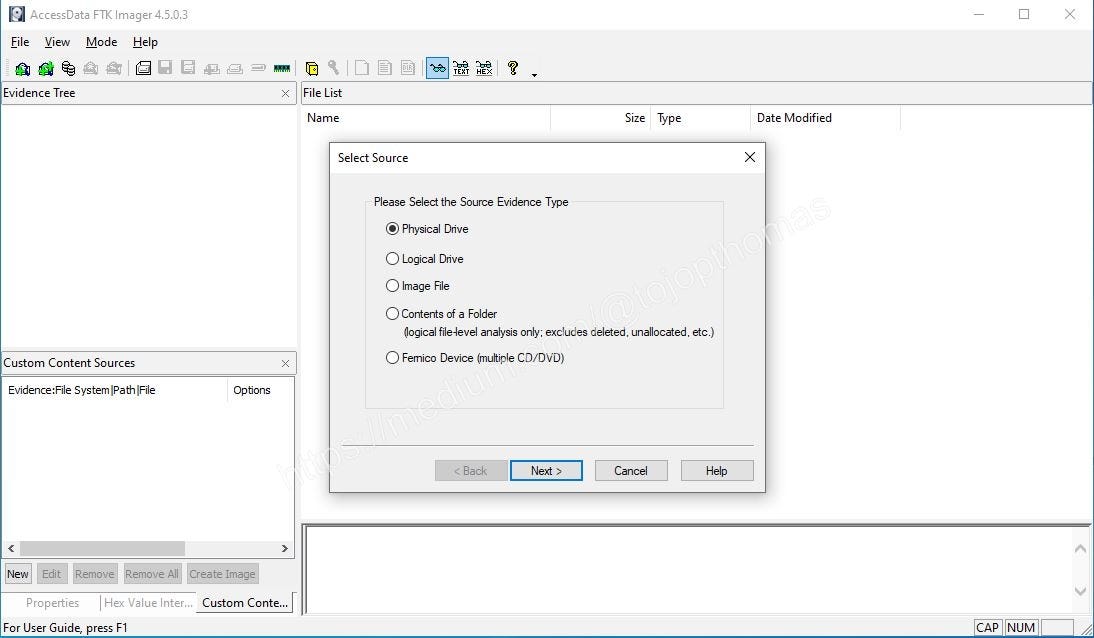Click the Evidence:File System|Path|File column header

point(115,390)
